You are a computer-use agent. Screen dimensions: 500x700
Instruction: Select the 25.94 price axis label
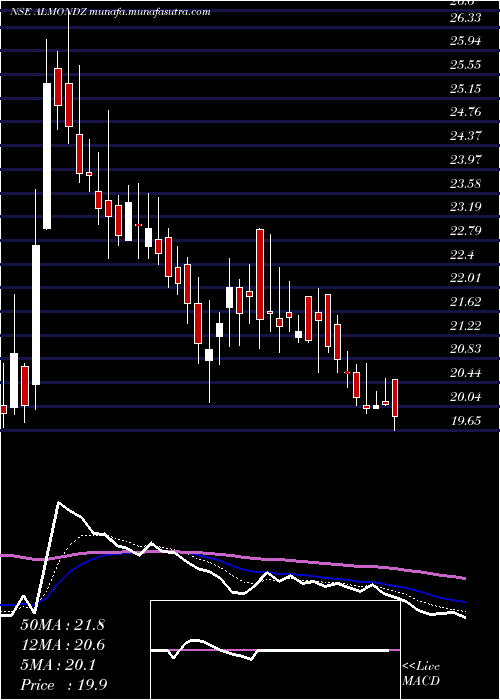[465, 41]
